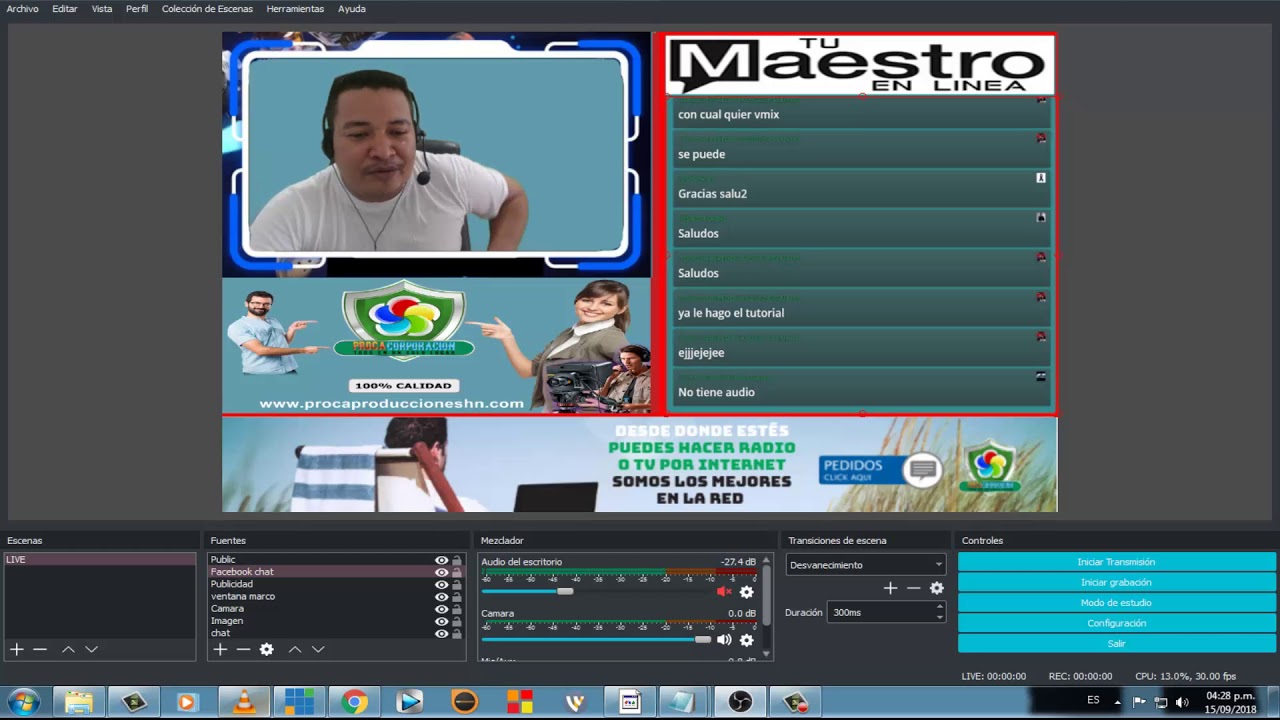The width and height of the screenshot is (1280, 720).
Task: Toggle visibility of Public source
Action: [x=441, y=560]
